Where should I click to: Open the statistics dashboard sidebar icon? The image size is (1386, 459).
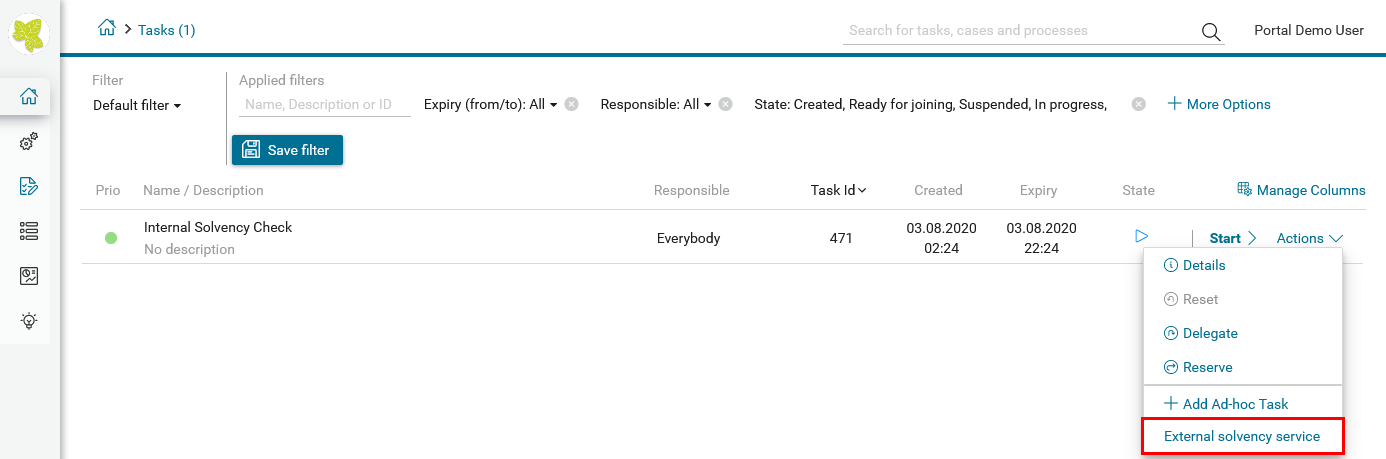click(29, 276)
